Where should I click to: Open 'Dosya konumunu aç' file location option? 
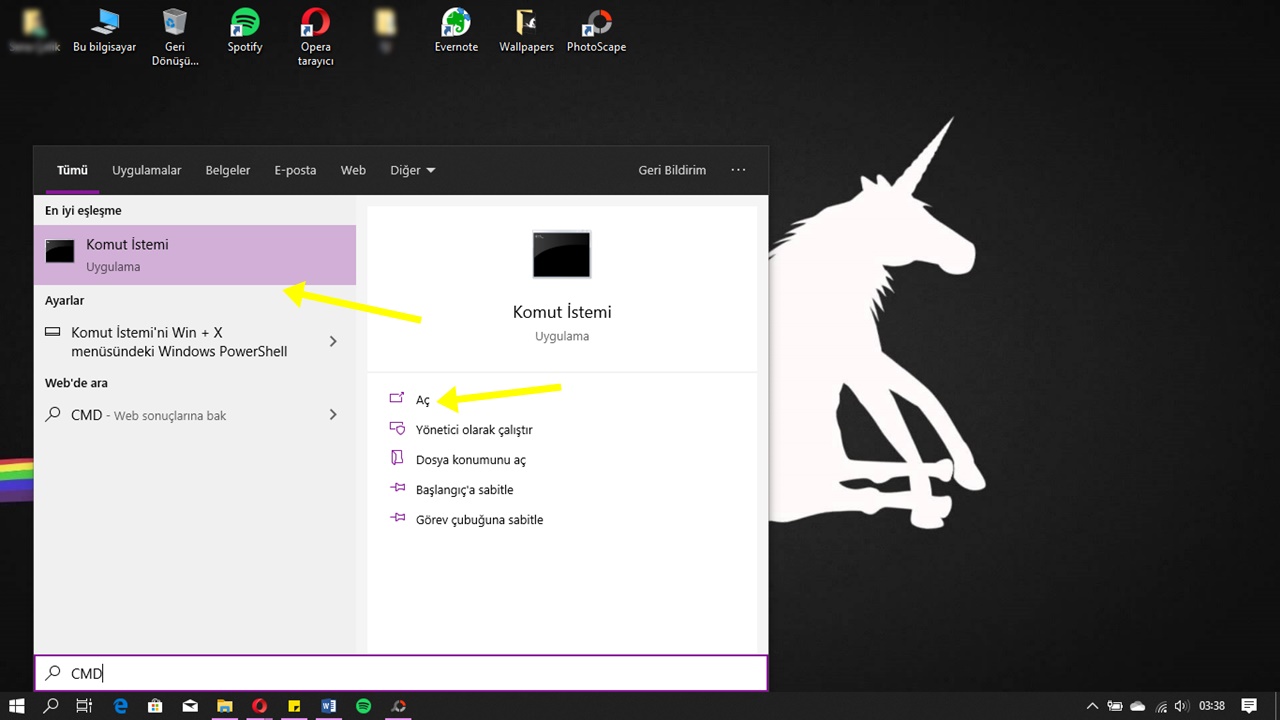470,460
